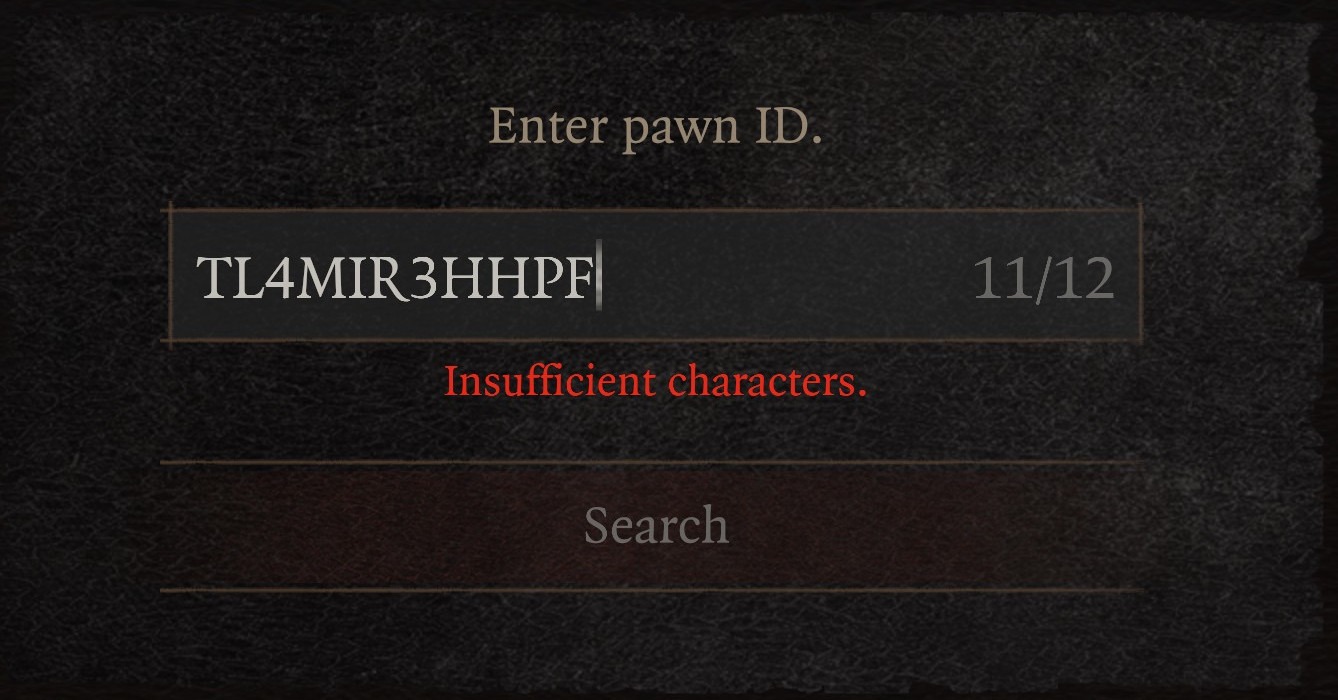
Task: Click the leading letter T of the ID
Action: pyautogui.click(x=212, y=279)
